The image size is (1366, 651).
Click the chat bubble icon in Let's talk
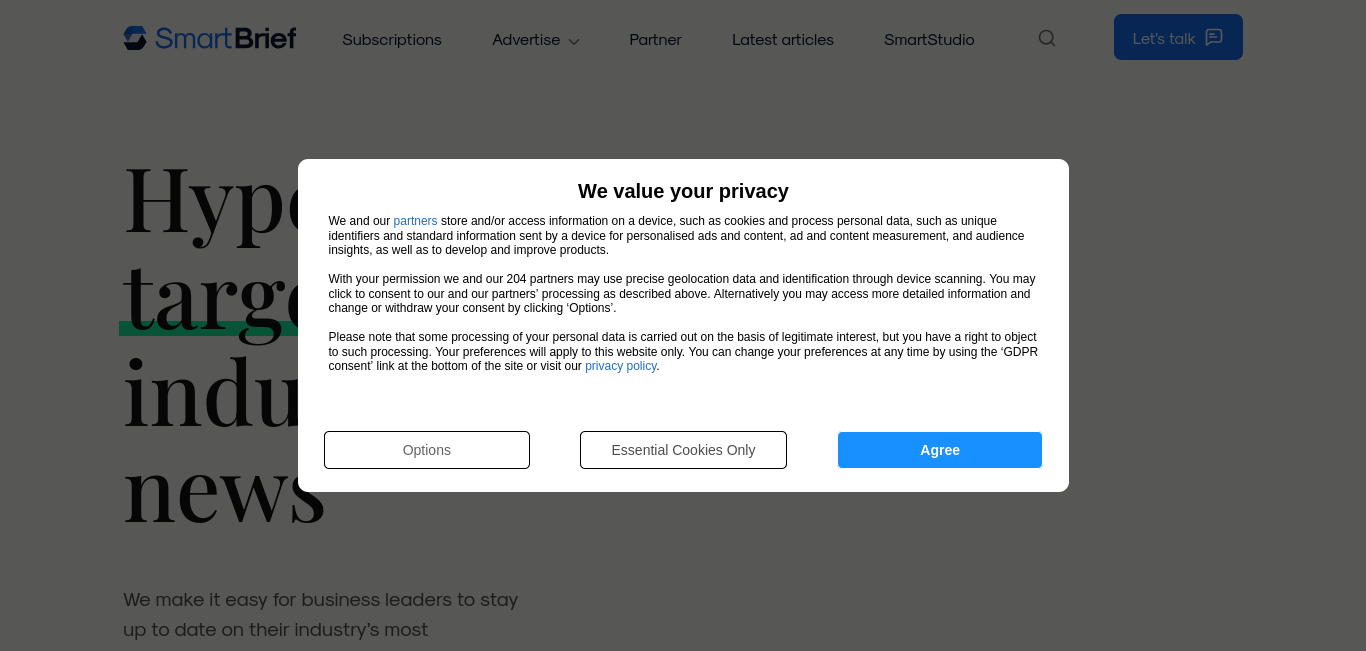tap(1214, 37)
